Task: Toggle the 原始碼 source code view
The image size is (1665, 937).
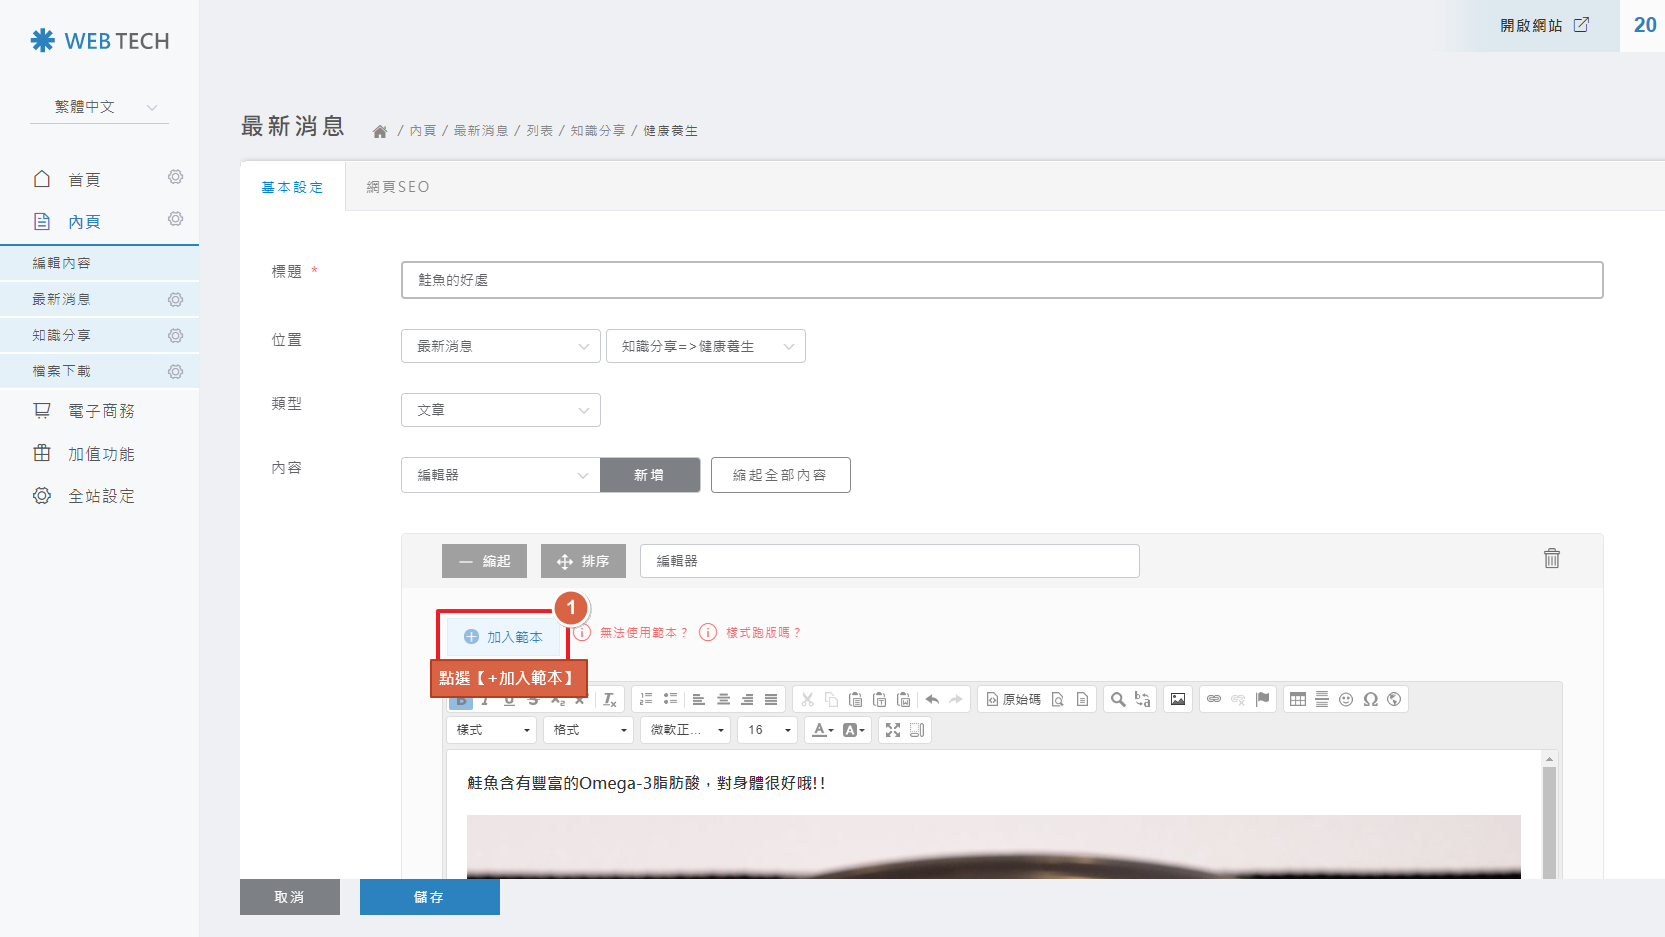Action: tap(1014, 699)
